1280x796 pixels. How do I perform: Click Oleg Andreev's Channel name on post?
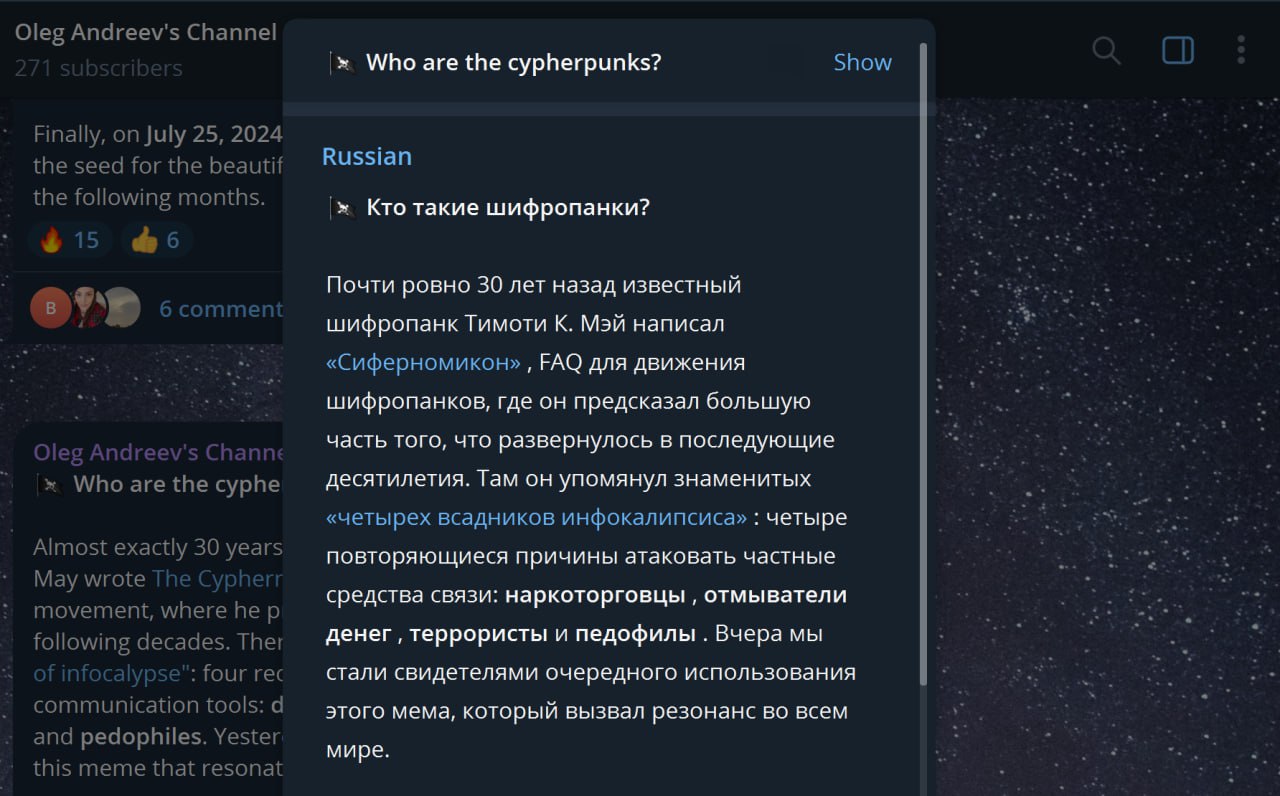tap(158, 453)
